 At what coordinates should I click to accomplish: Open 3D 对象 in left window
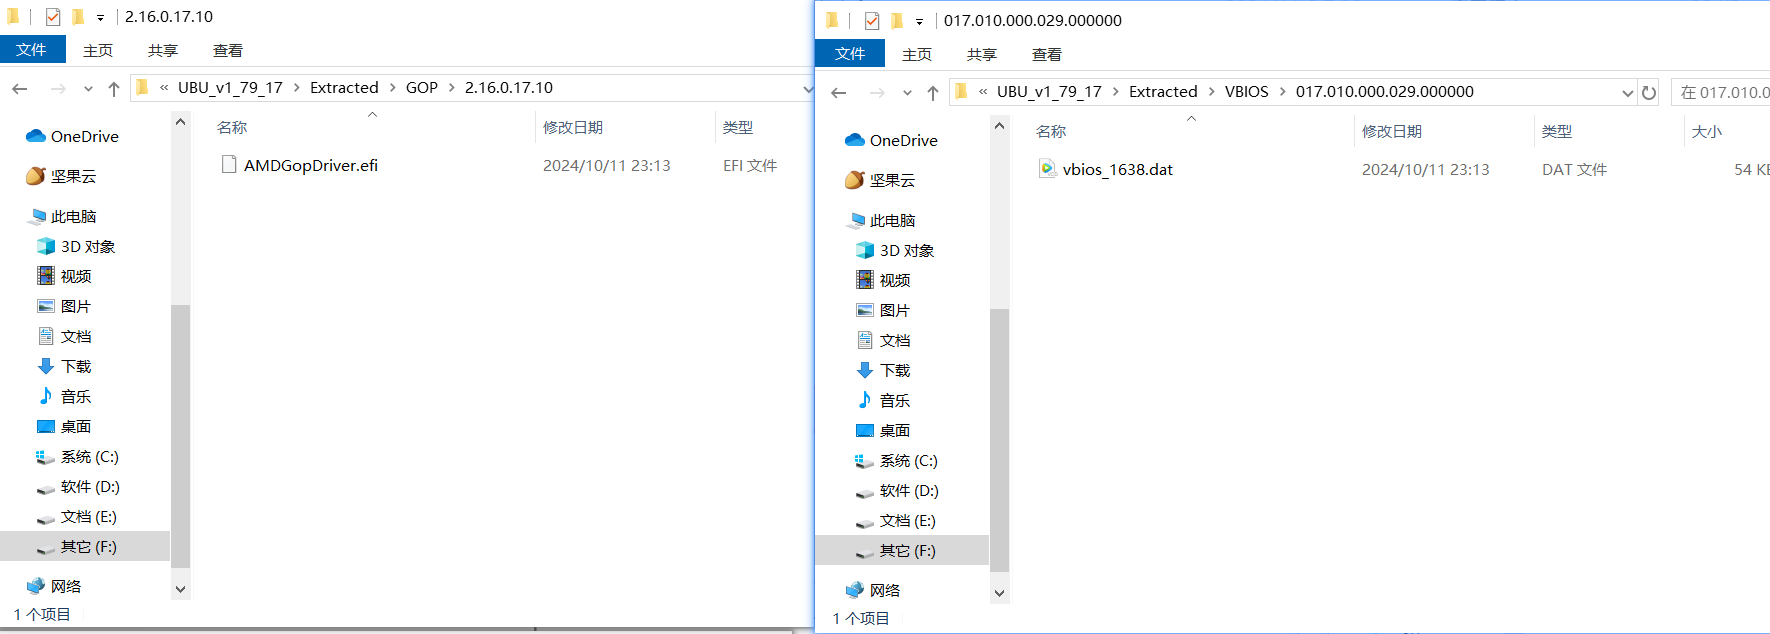tap(87, 246)
